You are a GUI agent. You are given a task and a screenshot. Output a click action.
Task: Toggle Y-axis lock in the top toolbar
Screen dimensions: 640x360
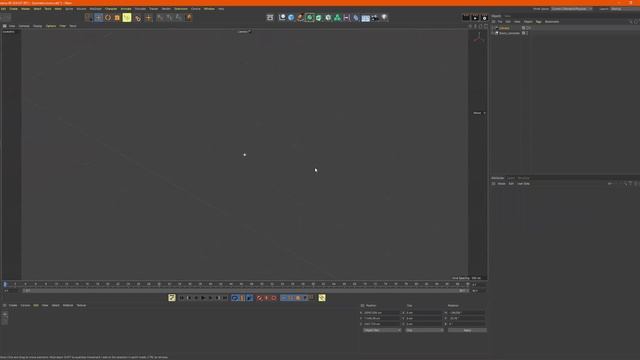click(169, 18)
